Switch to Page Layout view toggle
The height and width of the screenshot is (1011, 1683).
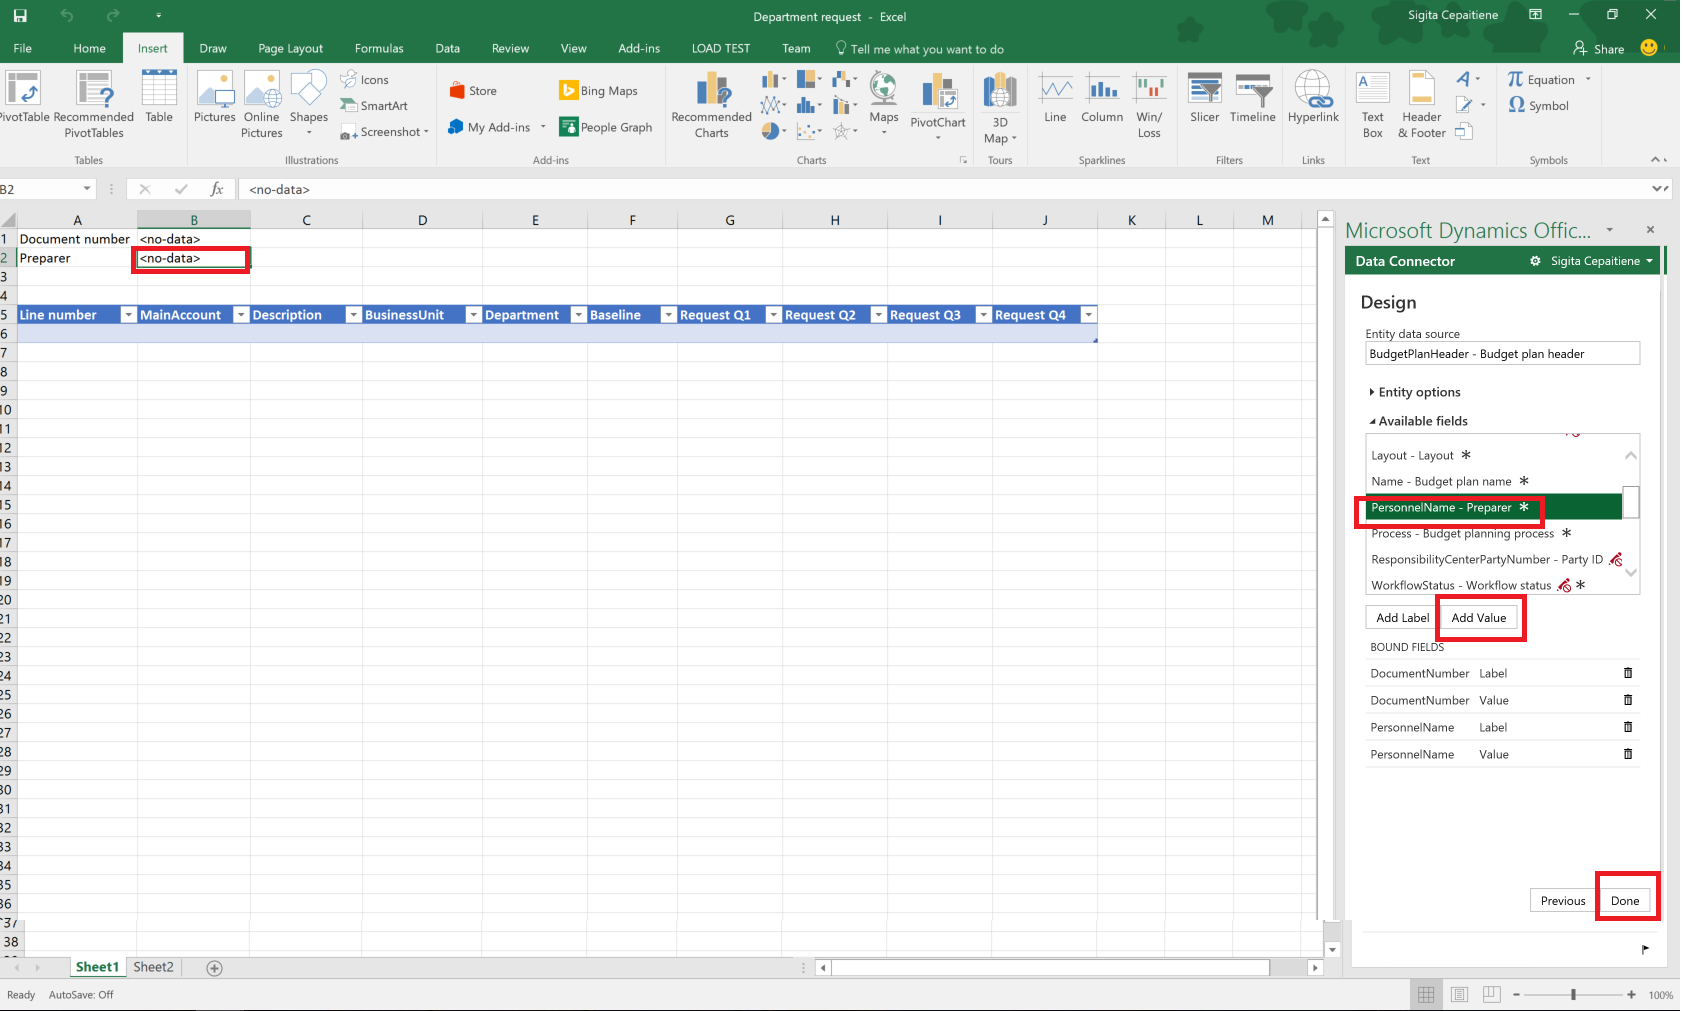[x=1459, y=994]
